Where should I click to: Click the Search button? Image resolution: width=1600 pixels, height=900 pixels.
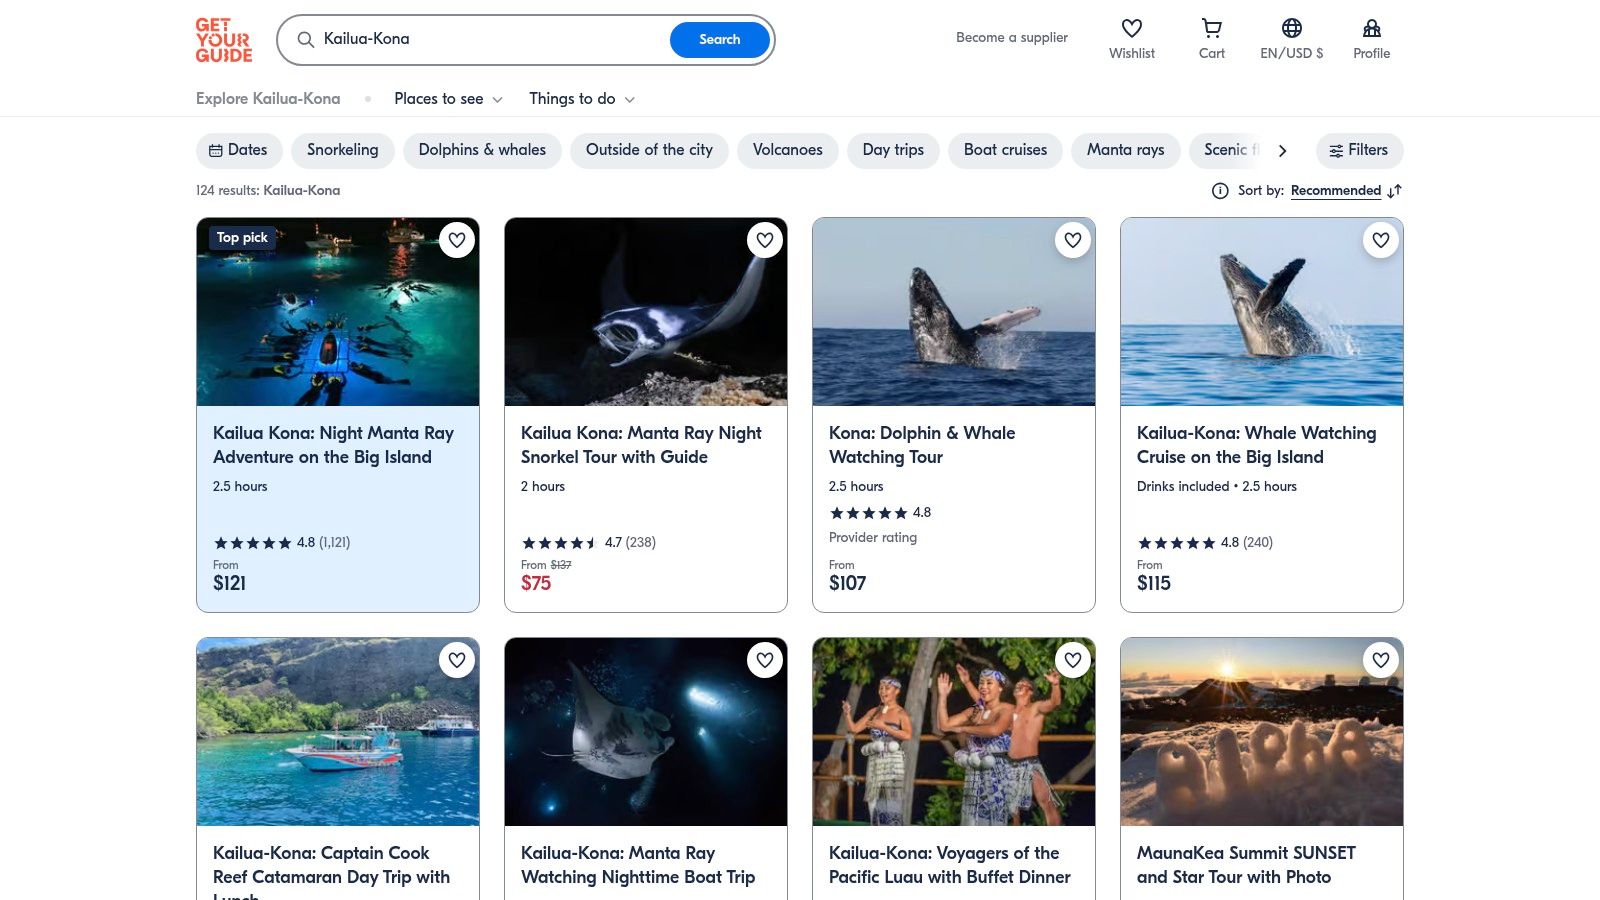point(719,40)
